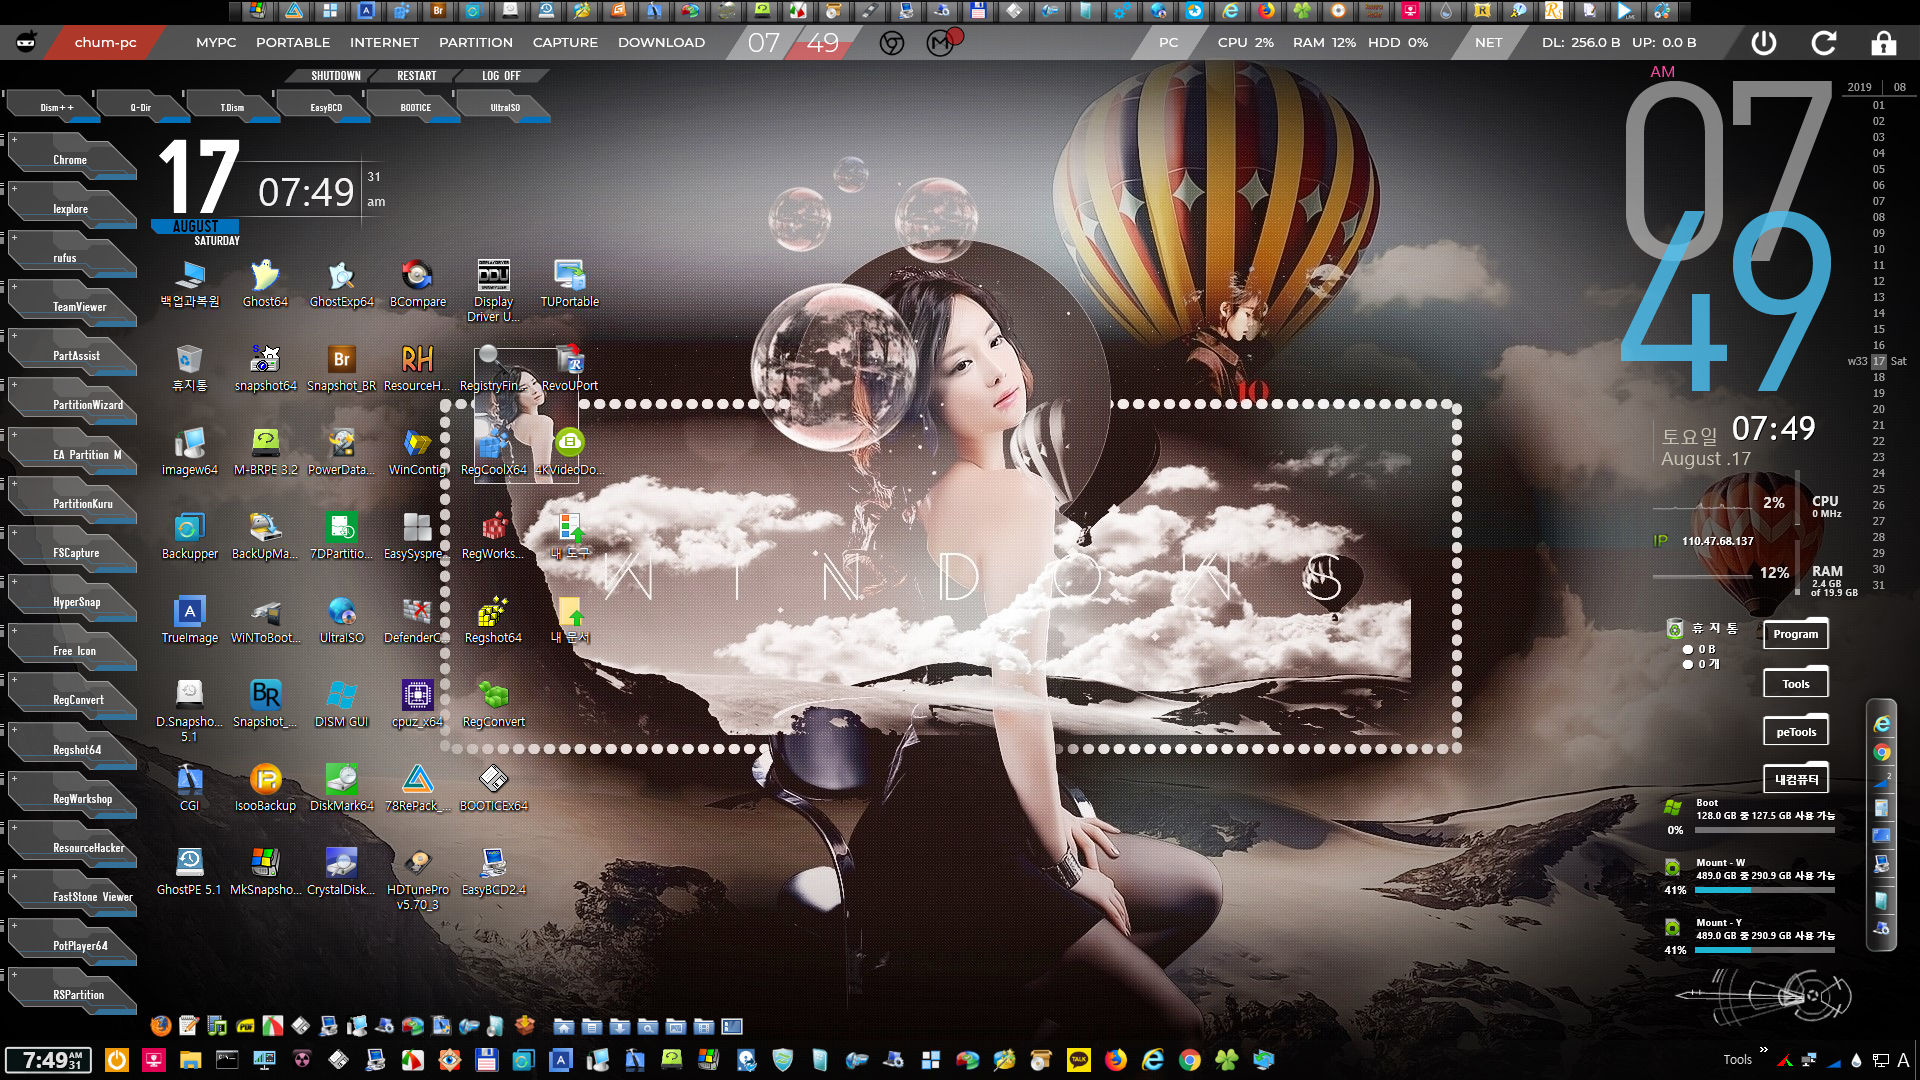Launch DiskMark64 desktop icon
This screenshot has width=1920, height=1080.
point(341,788)
